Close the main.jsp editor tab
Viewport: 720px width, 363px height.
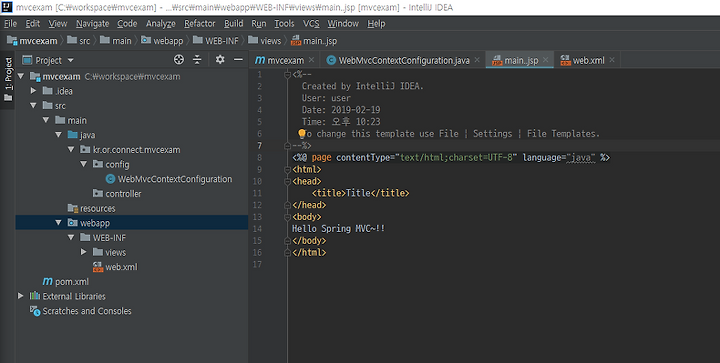pyautogui.click(x=546, y=60)
